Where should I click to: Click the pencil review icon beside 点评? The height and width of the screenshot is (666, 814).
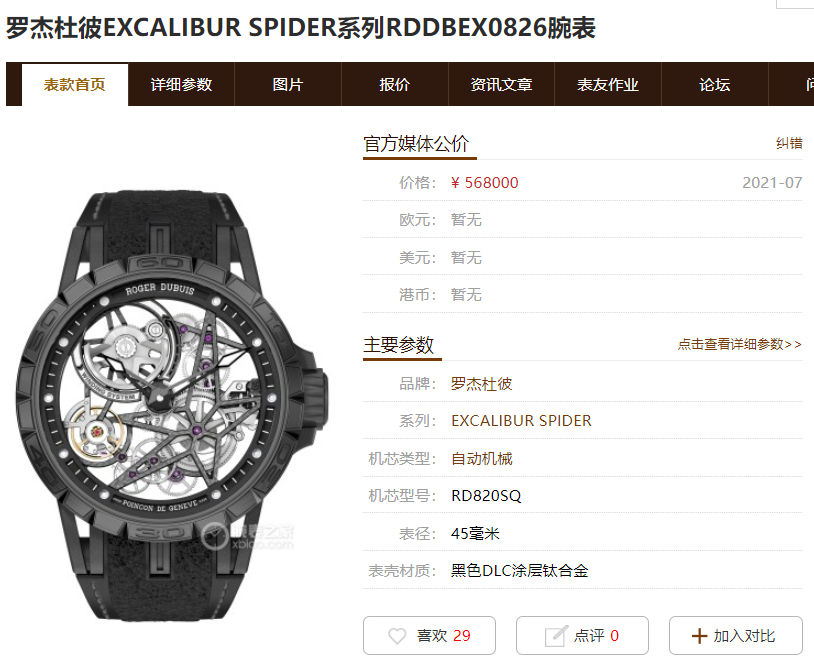coord(555,636)
